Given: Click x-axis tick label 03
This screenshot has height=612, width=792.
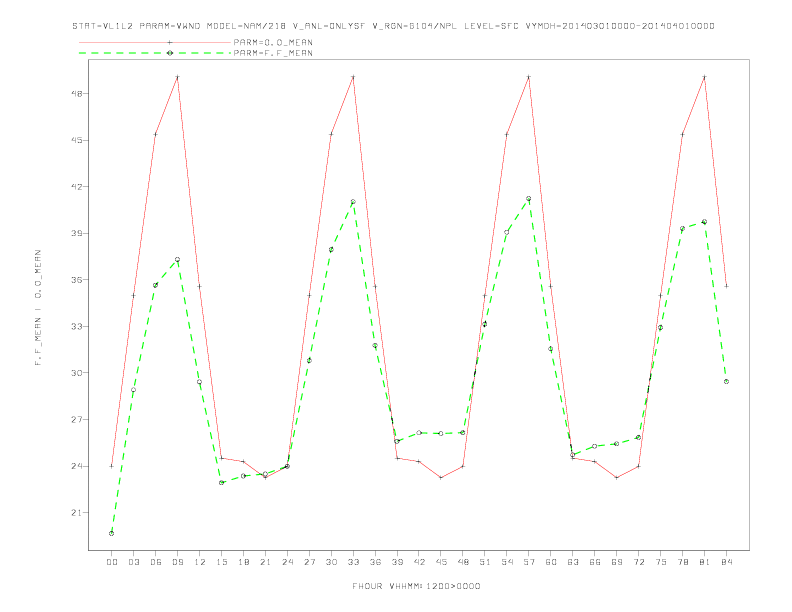Looking at the screenshot, I should (133, 562).
